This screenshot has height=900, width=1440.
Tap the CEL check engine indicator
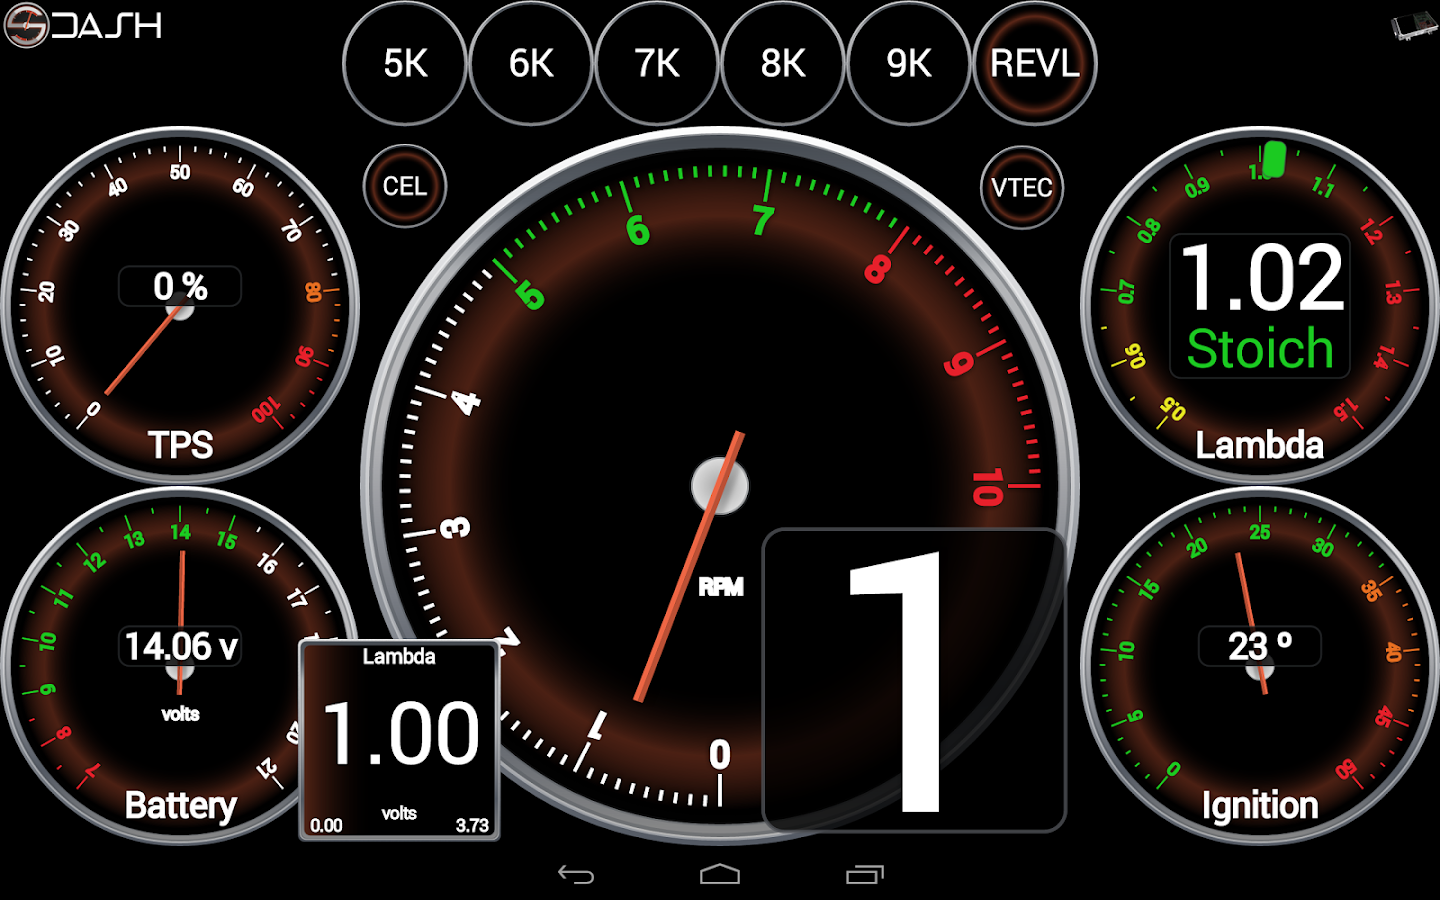(x=404, y=185)
